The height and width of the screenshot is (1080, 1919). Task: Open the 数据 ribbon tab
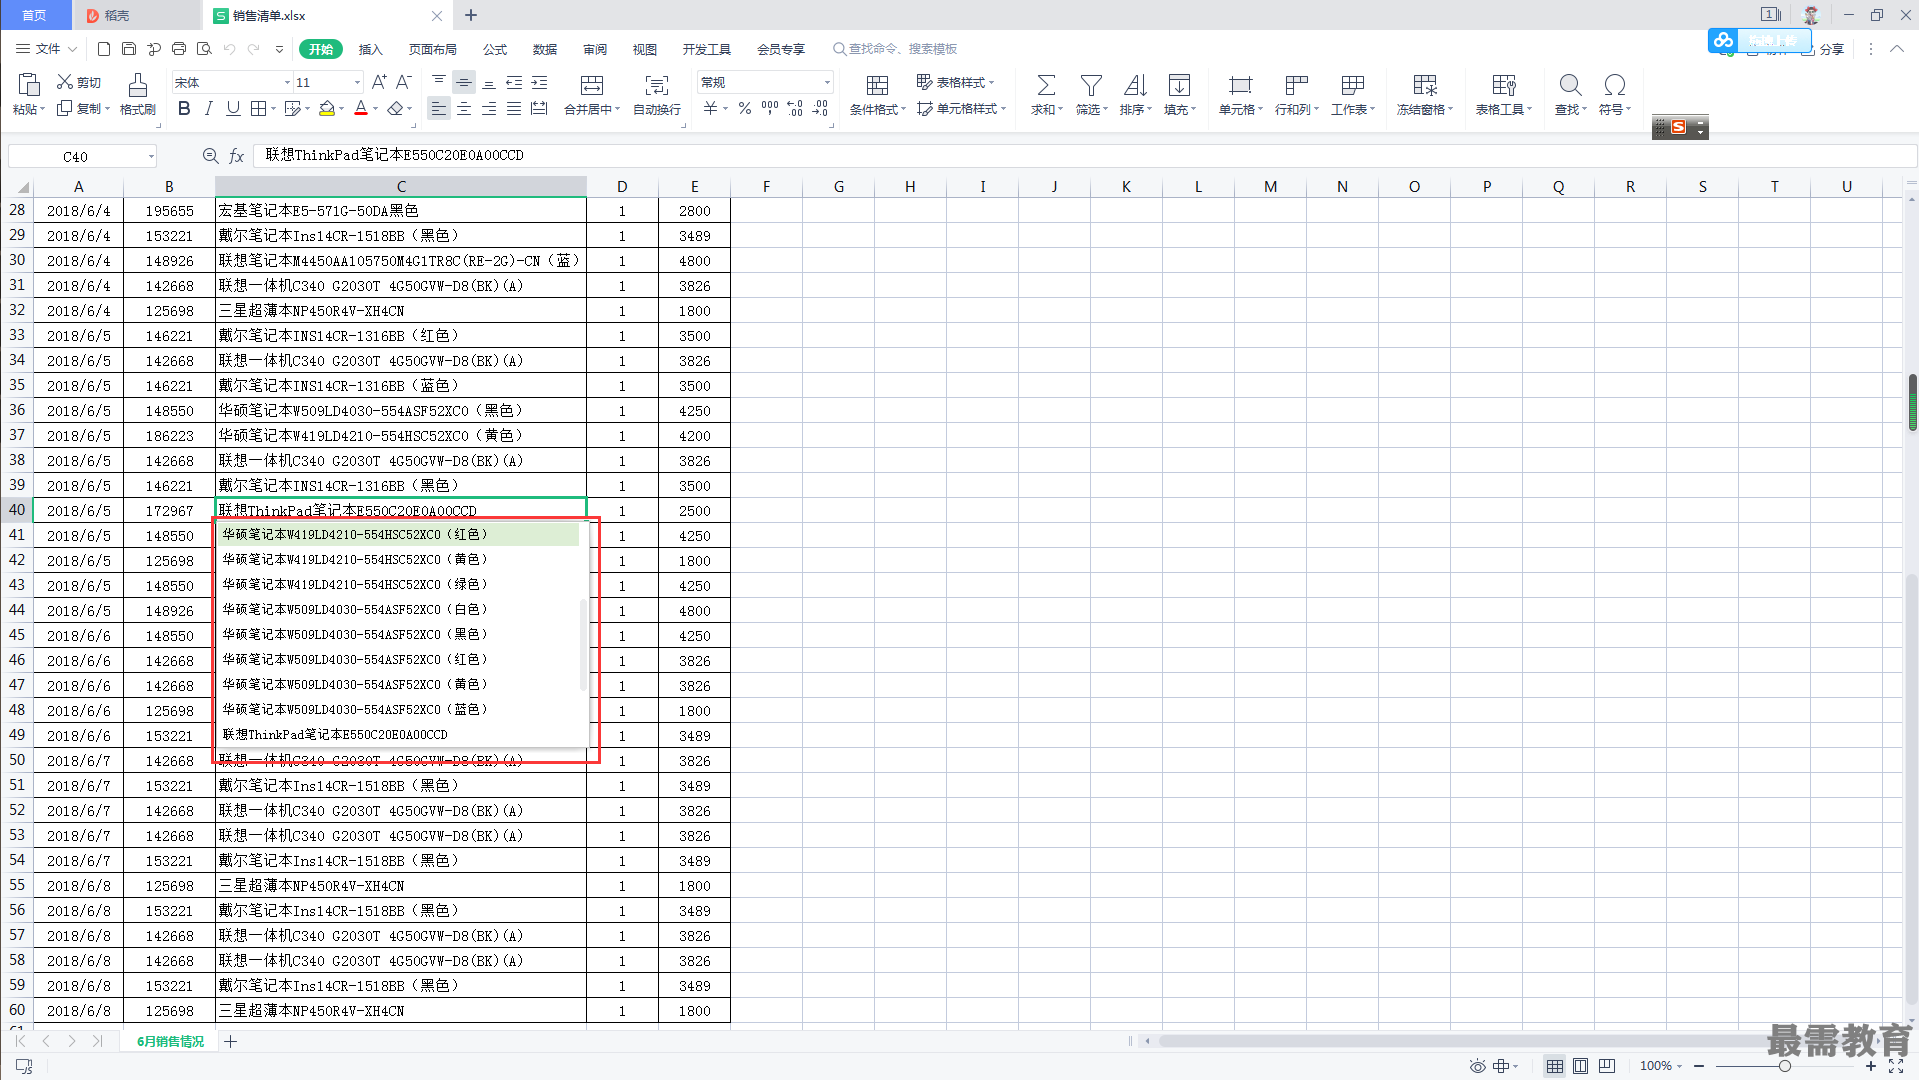pyautogui.click(x=545, y=49)
